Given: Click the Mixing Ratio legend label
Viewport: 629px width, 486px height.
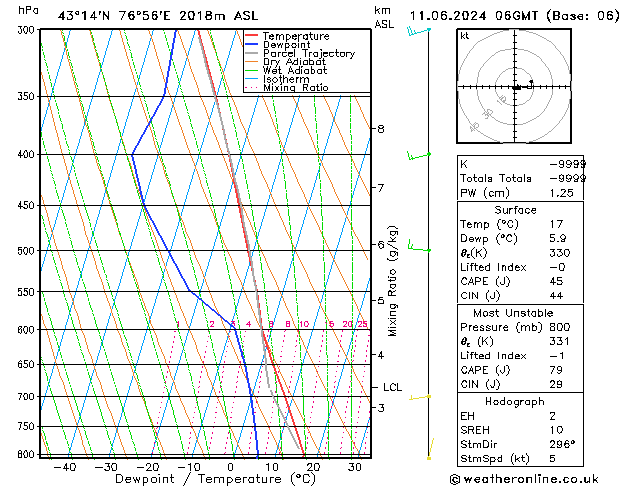Looking at the screenshot, I should click(296, 87).
